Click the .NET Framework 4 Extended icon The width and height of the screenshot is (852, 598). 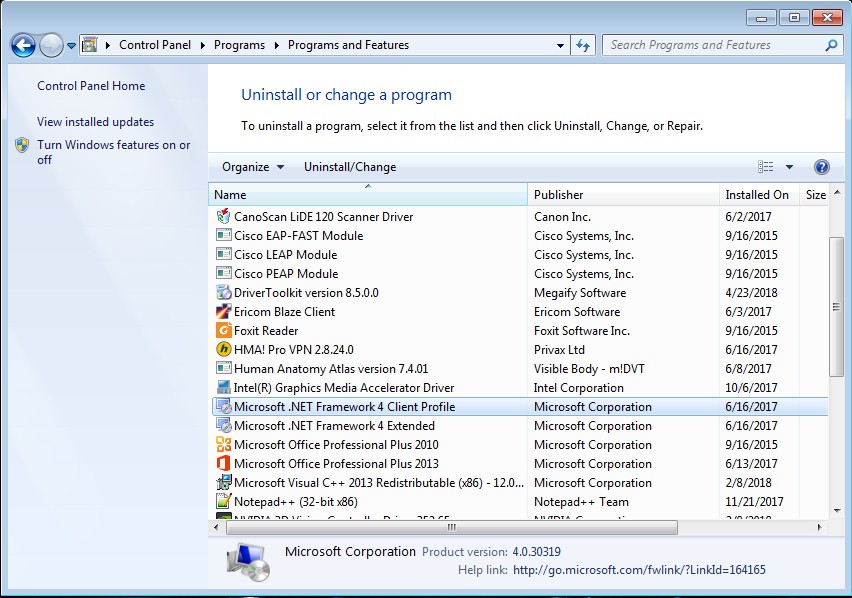pos(223,425)
